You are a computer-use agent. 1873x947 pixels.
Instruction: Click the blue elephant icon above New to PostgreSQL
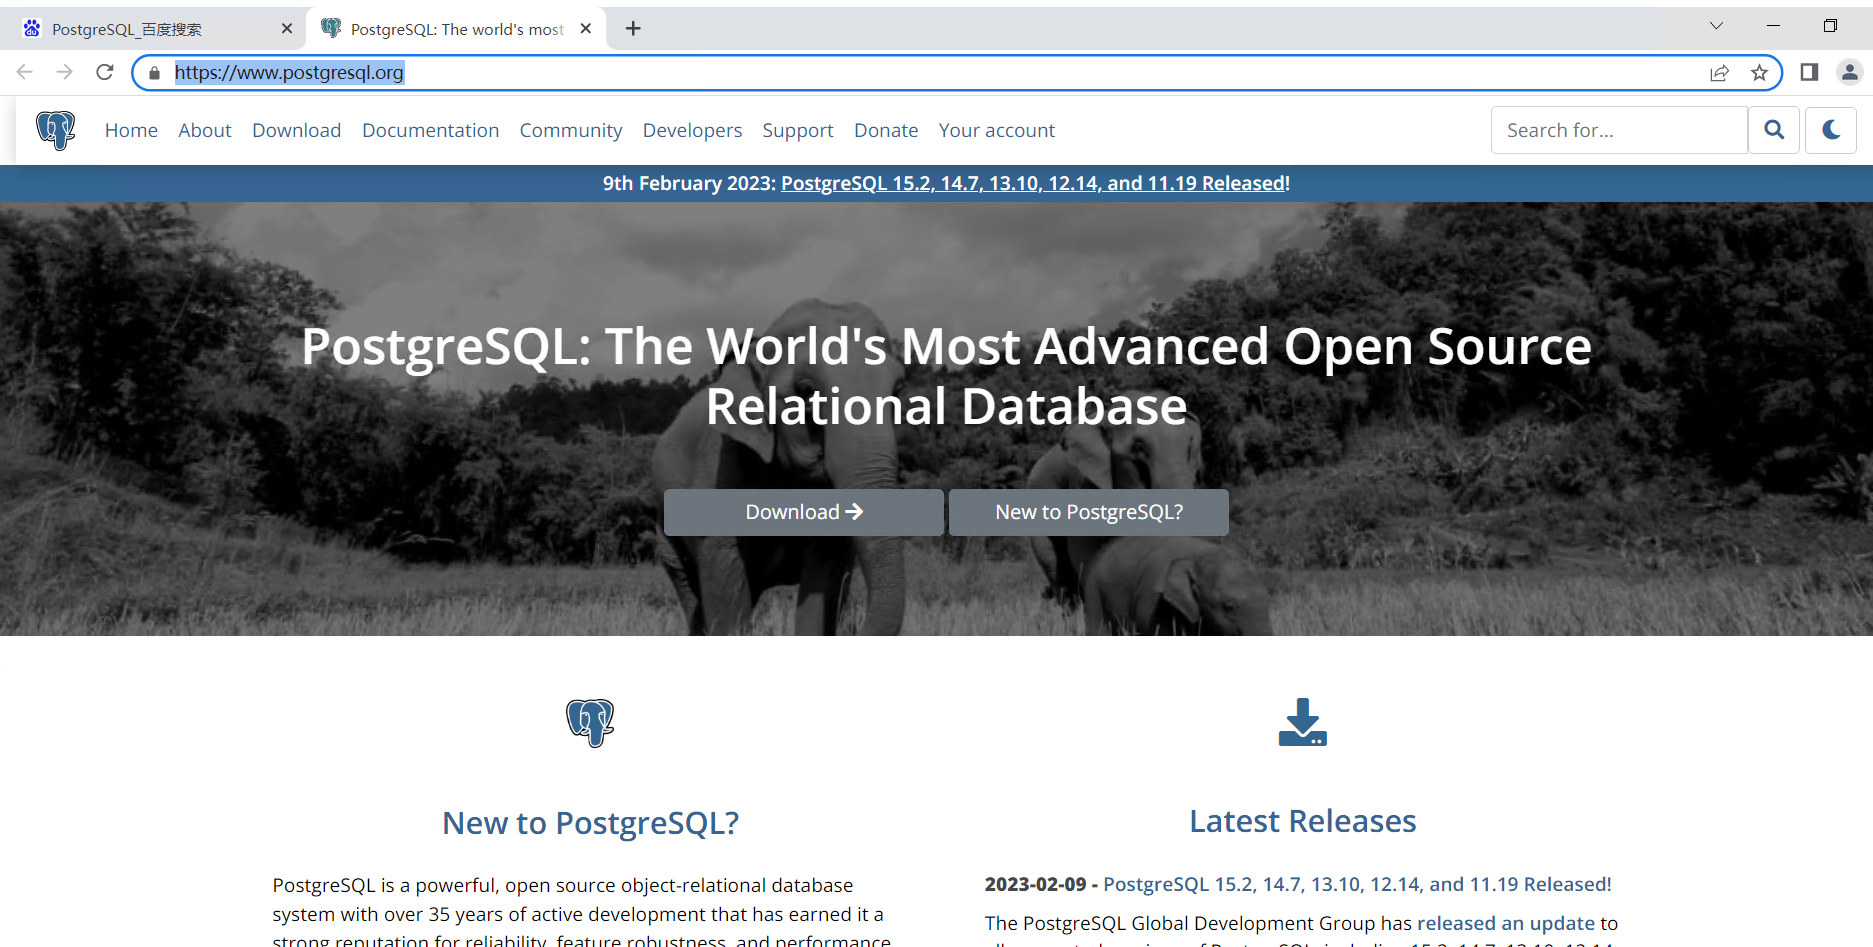590,723
